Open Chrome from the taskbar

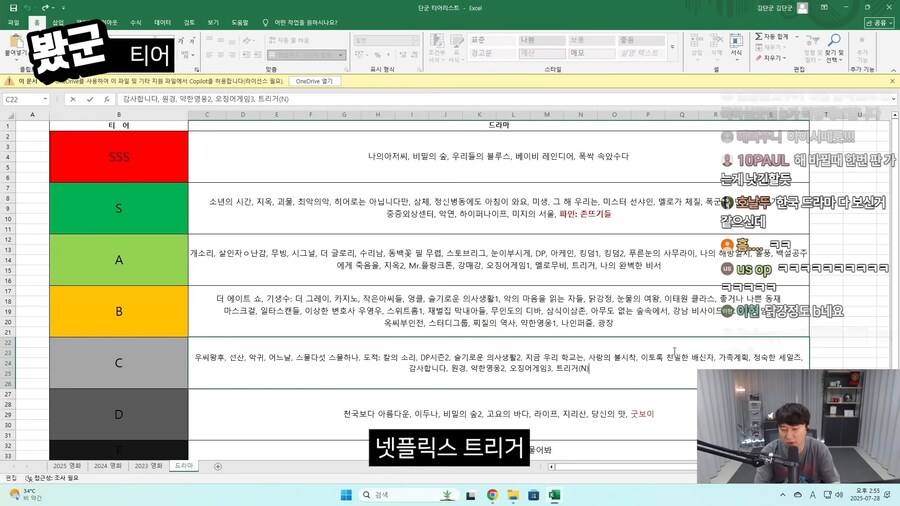(x=492, y=495)
